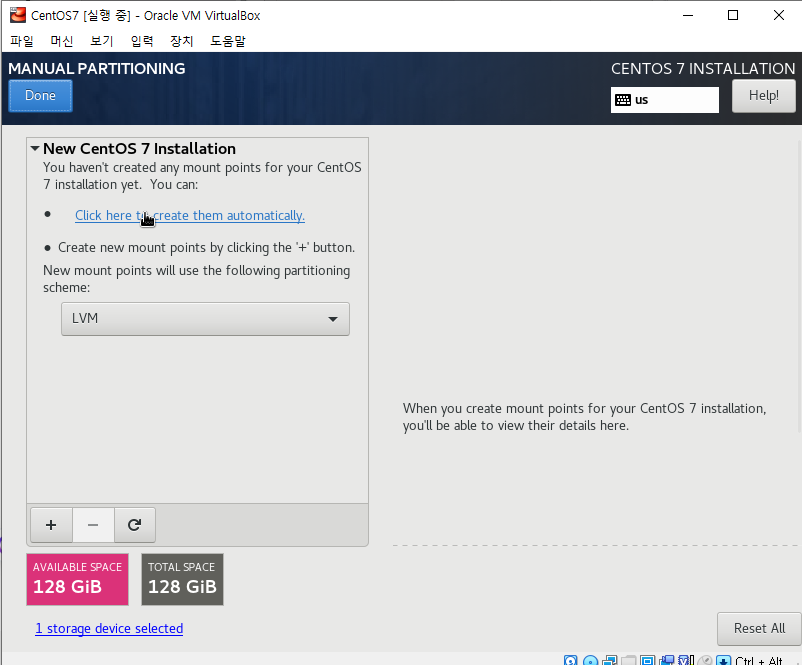Click the right-side vertical scrollbar
The image size is (802, 665).
tap(799, 286)
